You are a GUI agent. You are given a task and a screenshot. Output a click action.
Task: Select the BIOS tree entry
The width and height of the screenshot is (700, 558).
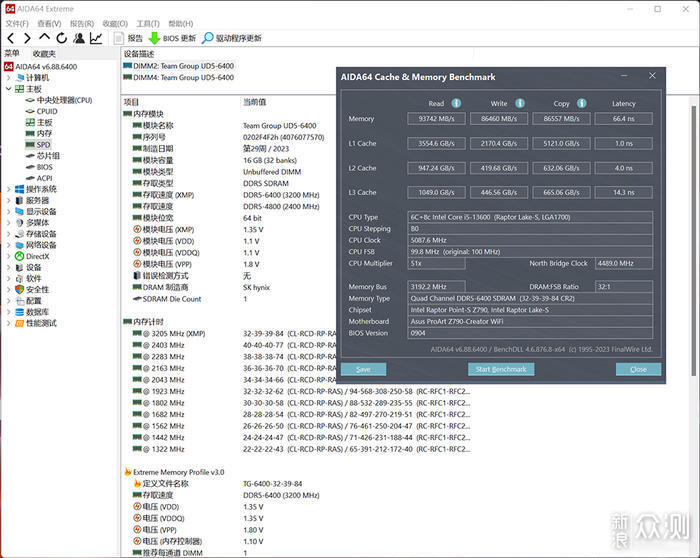(39, 167)
